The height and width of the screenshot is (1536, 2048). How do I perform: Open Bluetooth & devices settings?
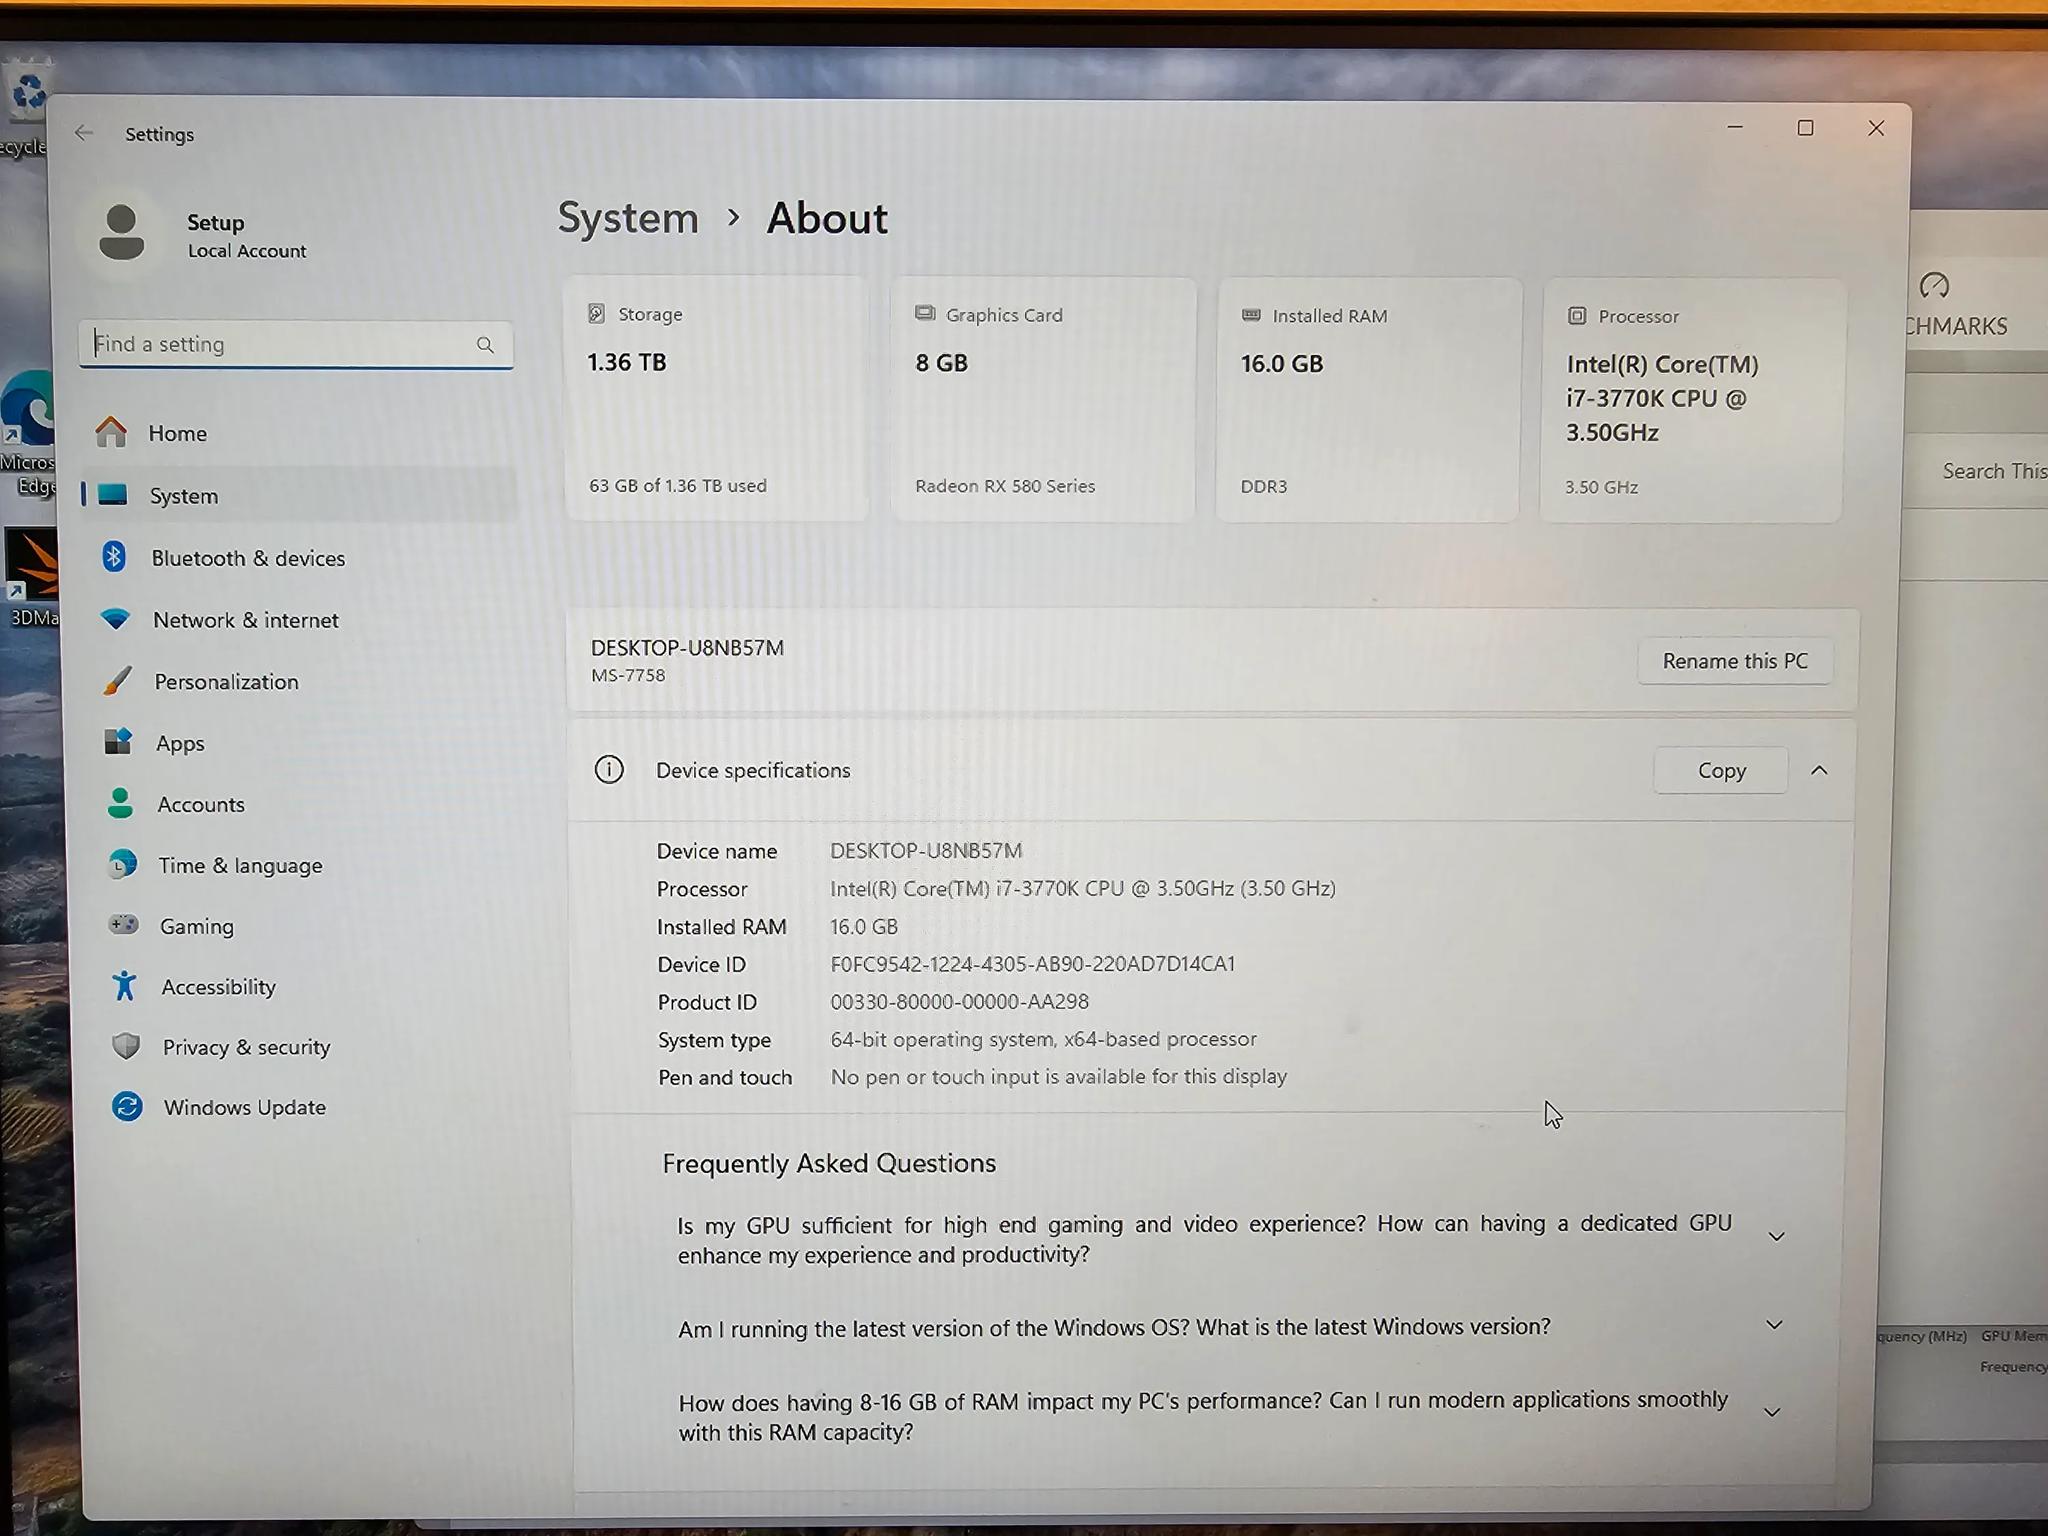300,558
